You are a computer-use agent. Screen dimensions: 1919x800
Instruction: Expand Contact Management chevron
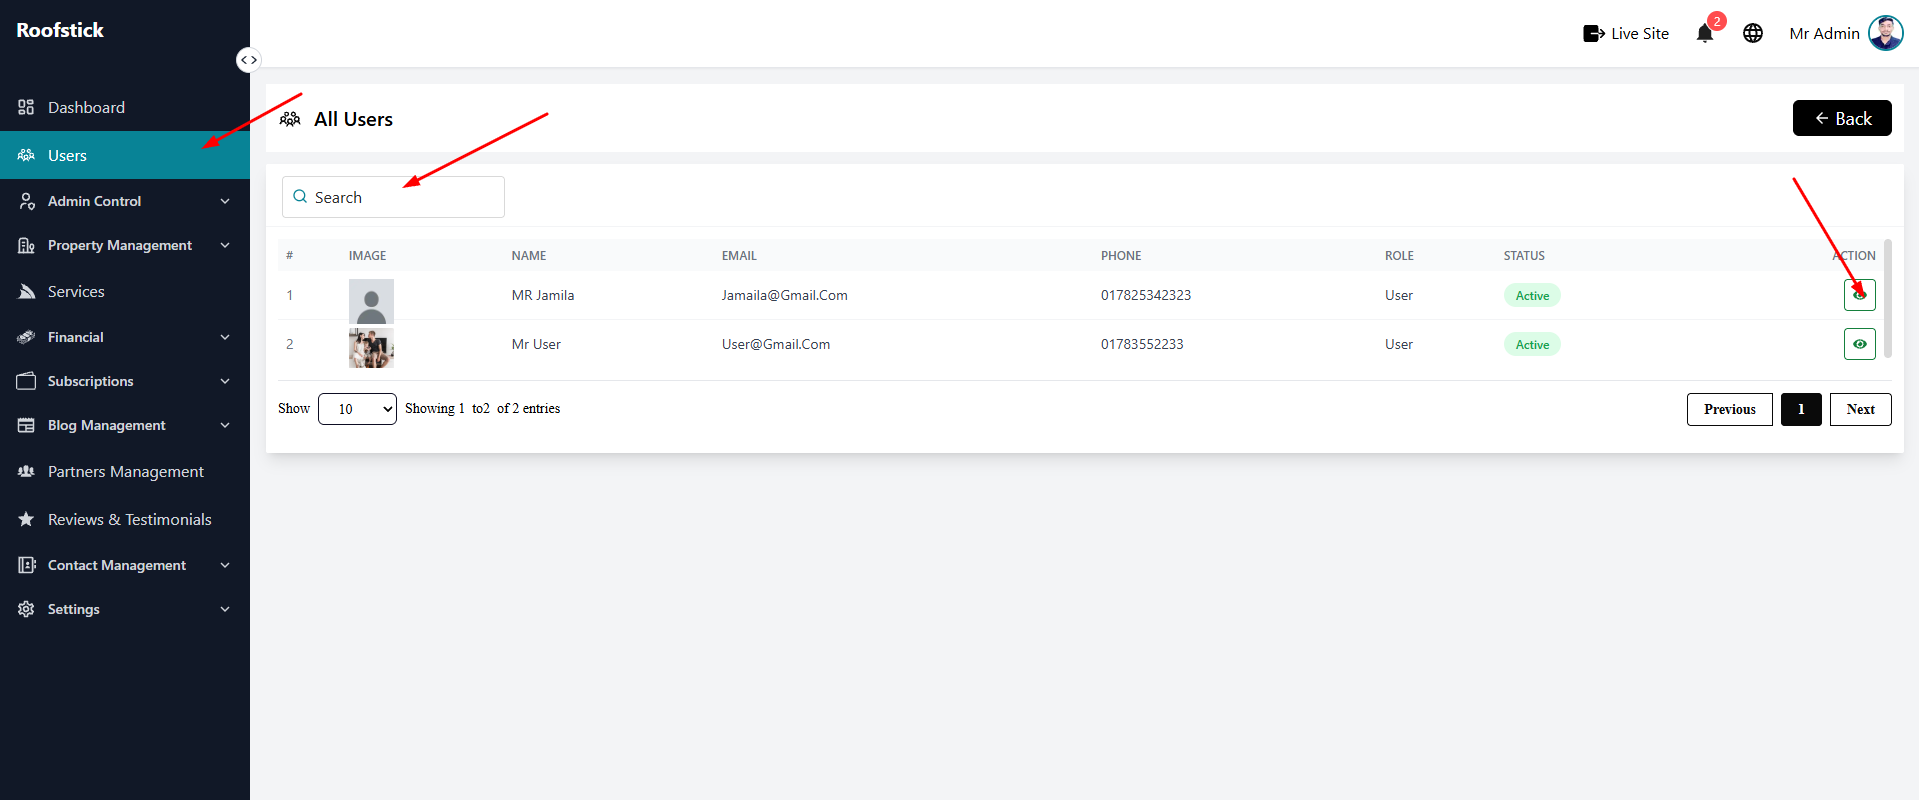(x=225, y=565)
